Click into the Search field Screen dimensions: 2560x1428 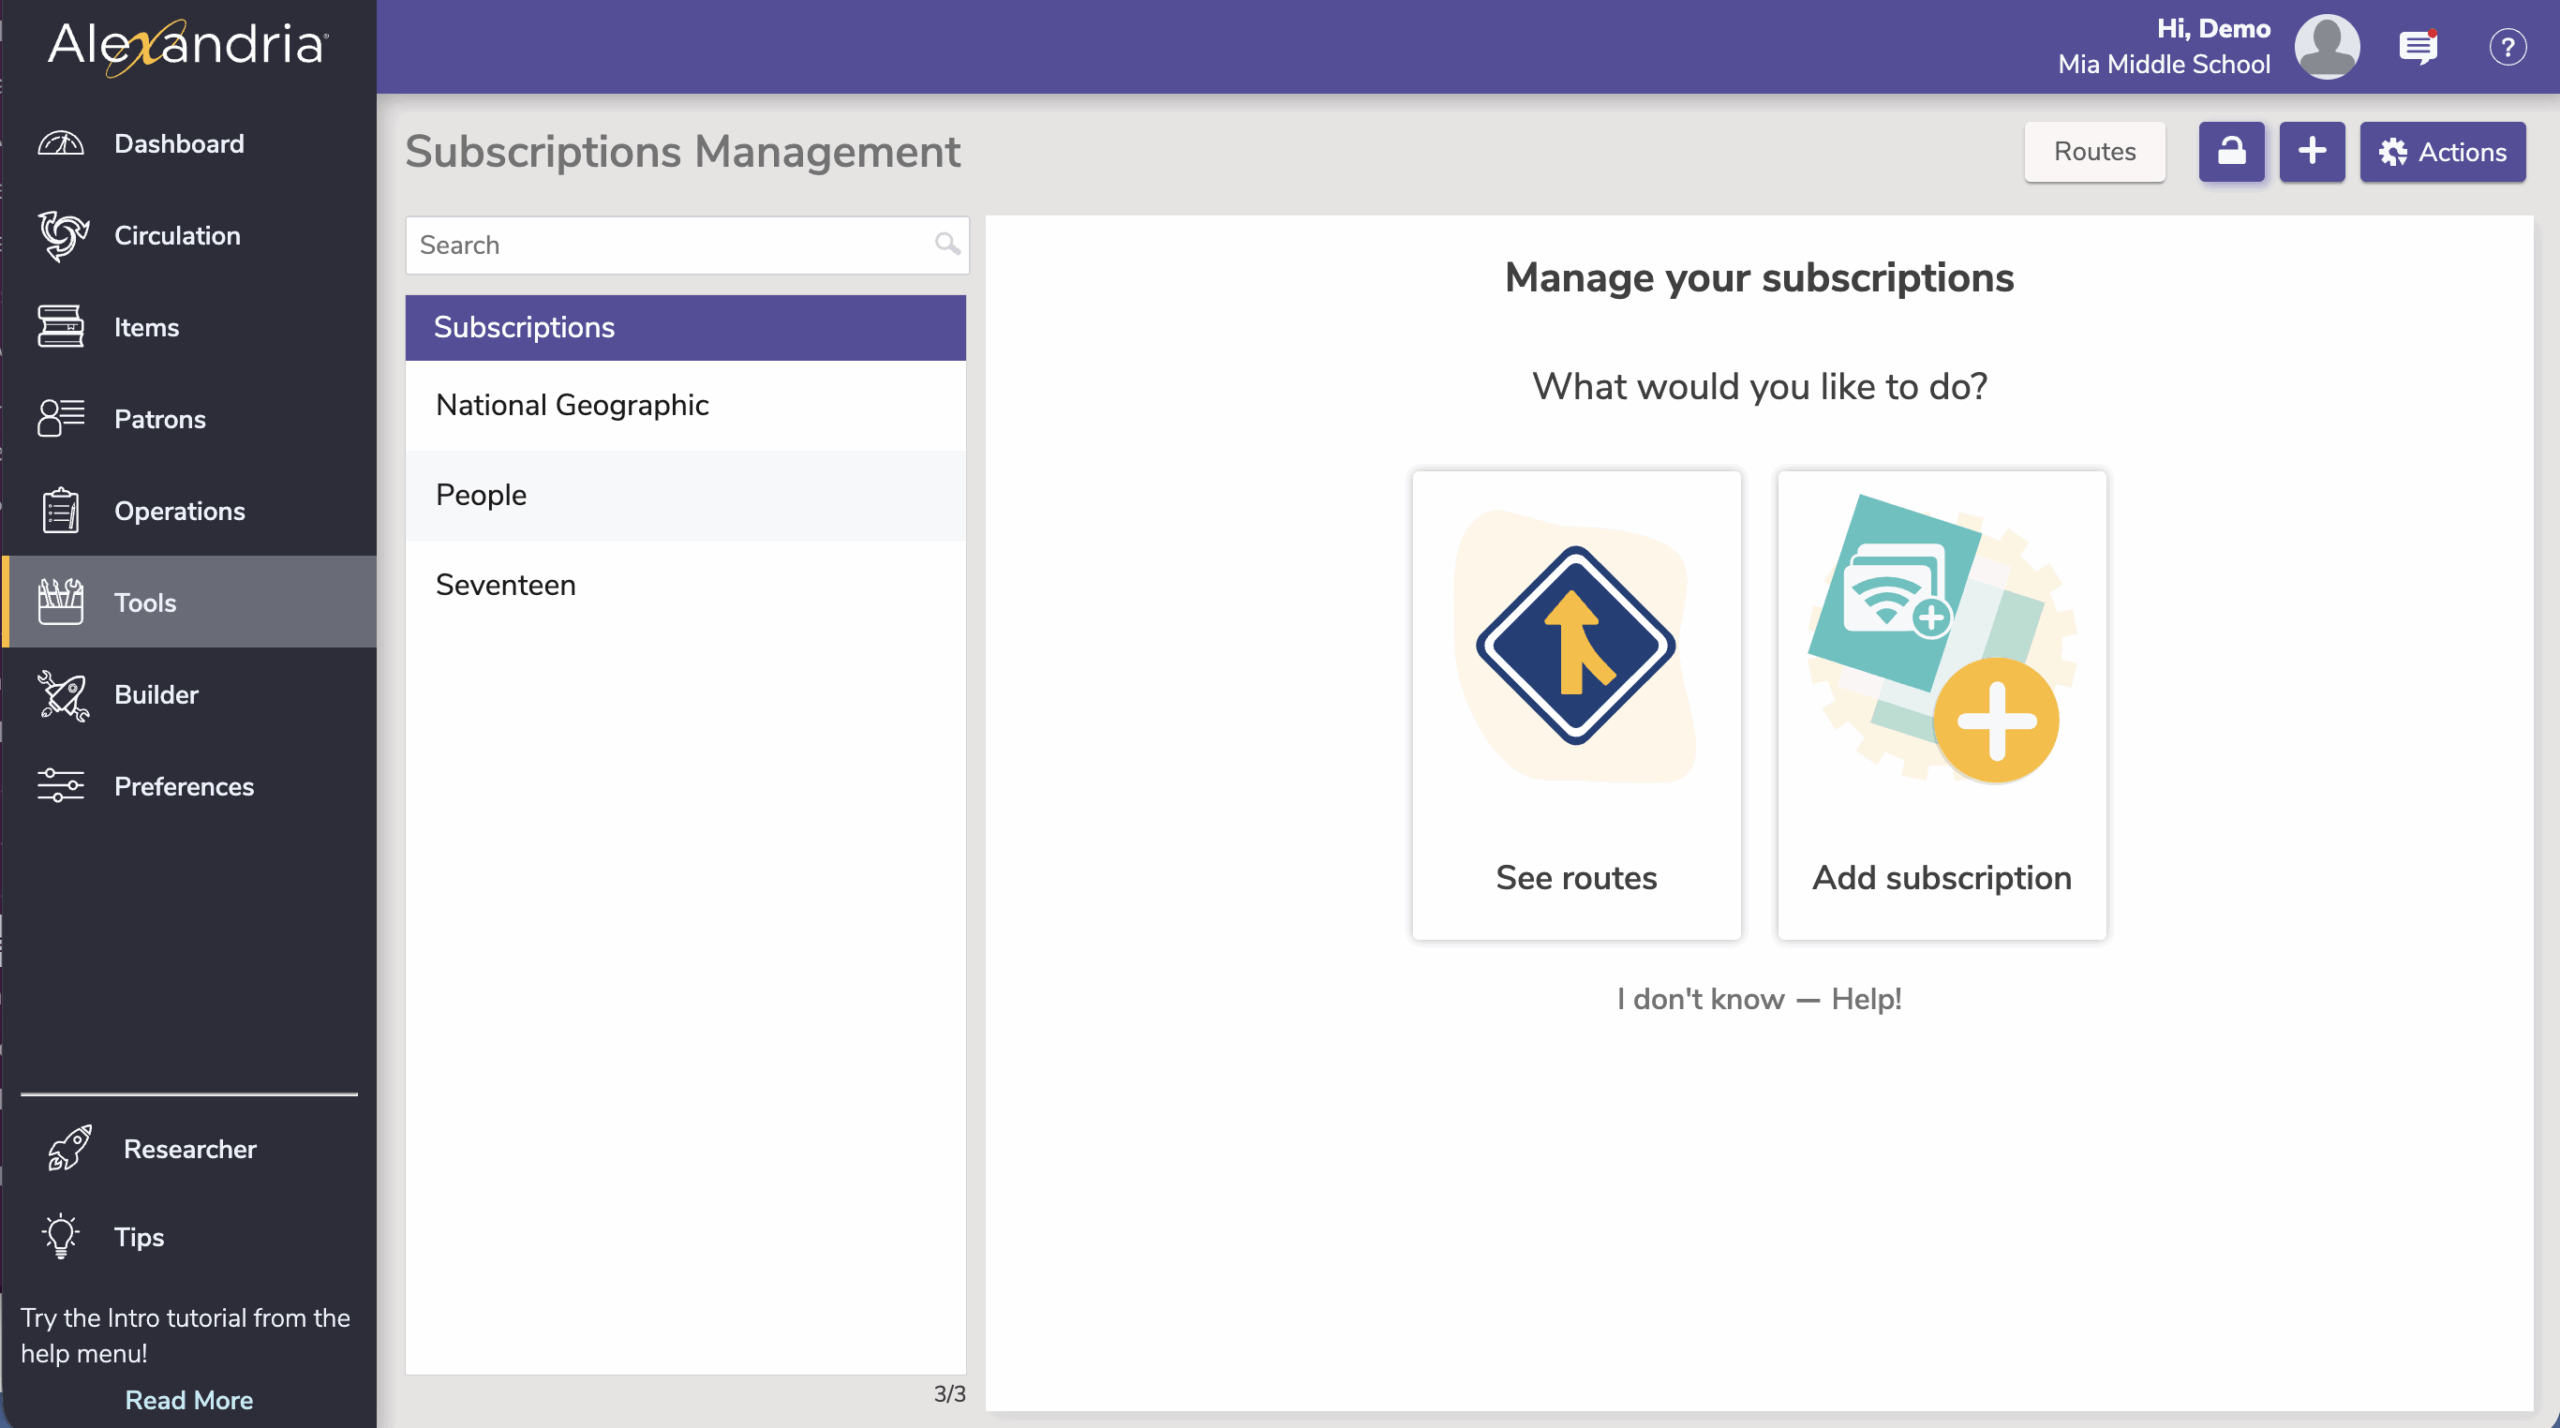click(x=670, y=245)
